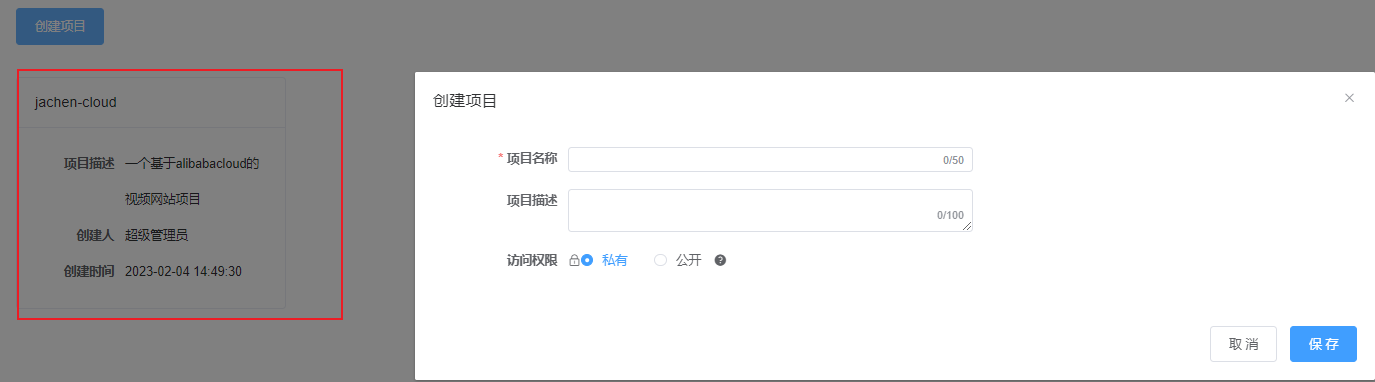Open the jachen-cloud project card title
Image resolution: width=1375 pixels, height=382 pixels.
pos(76,102)
